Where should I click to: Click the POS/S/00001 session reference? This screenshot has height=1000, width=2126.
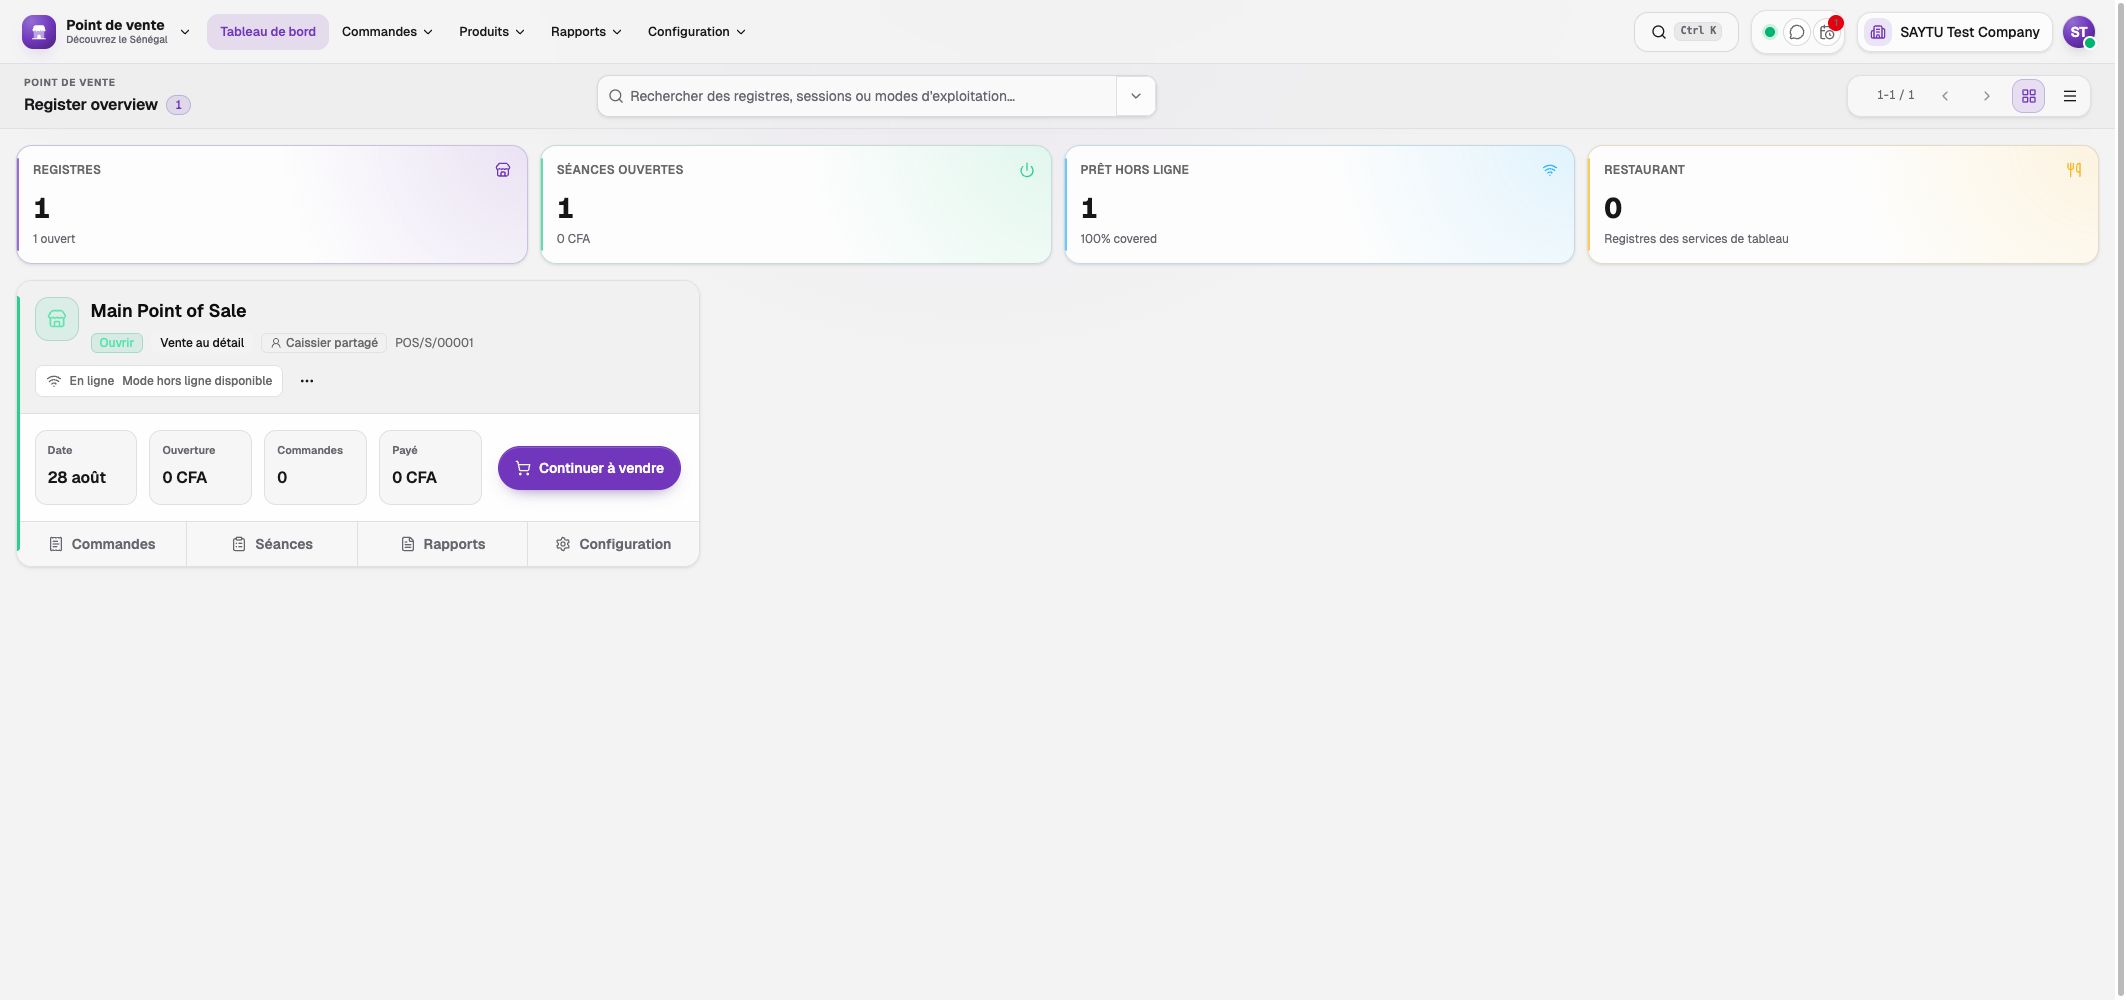click(434, 343)
